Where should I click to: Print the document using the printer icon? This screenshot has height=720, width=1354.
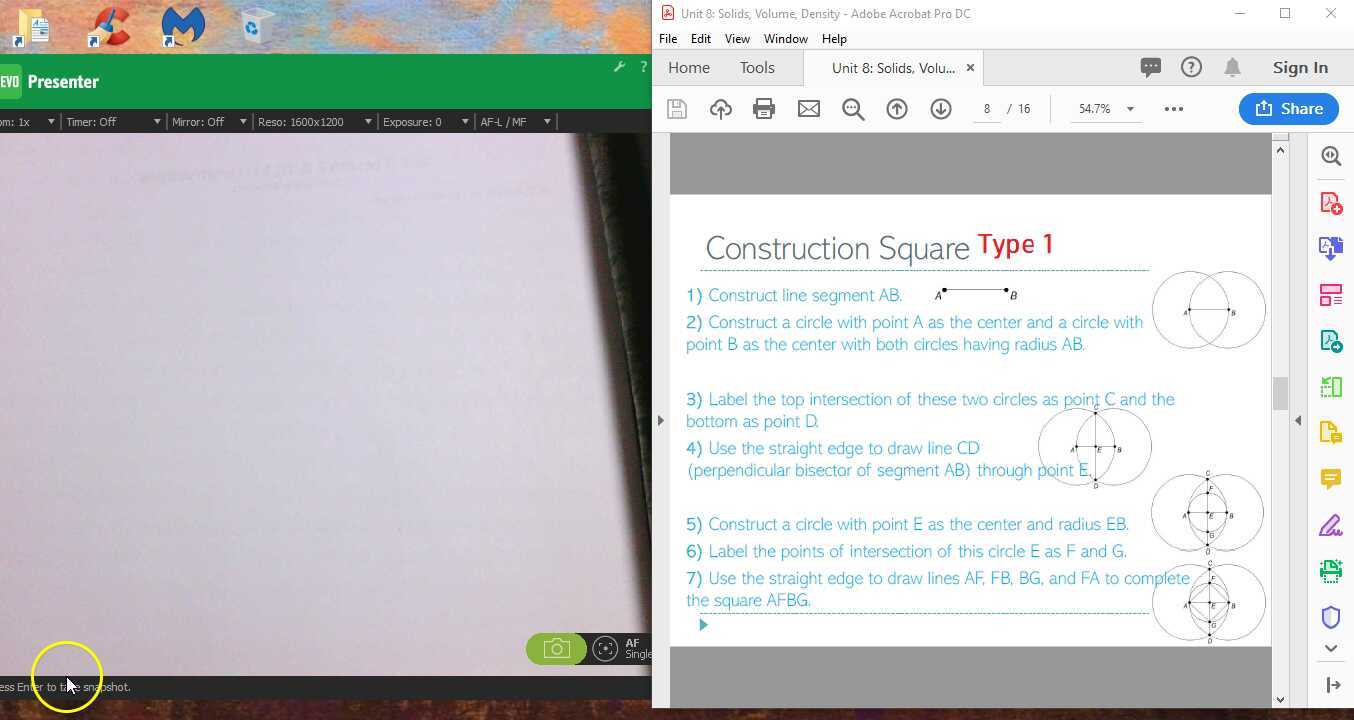coord(764,108)
